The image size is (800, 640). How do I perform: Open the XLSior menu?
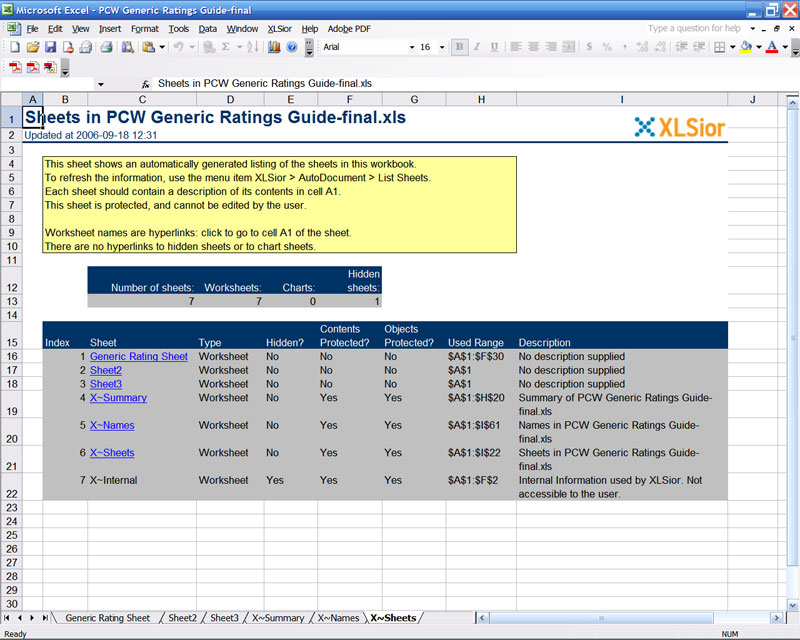coord(281,28)
